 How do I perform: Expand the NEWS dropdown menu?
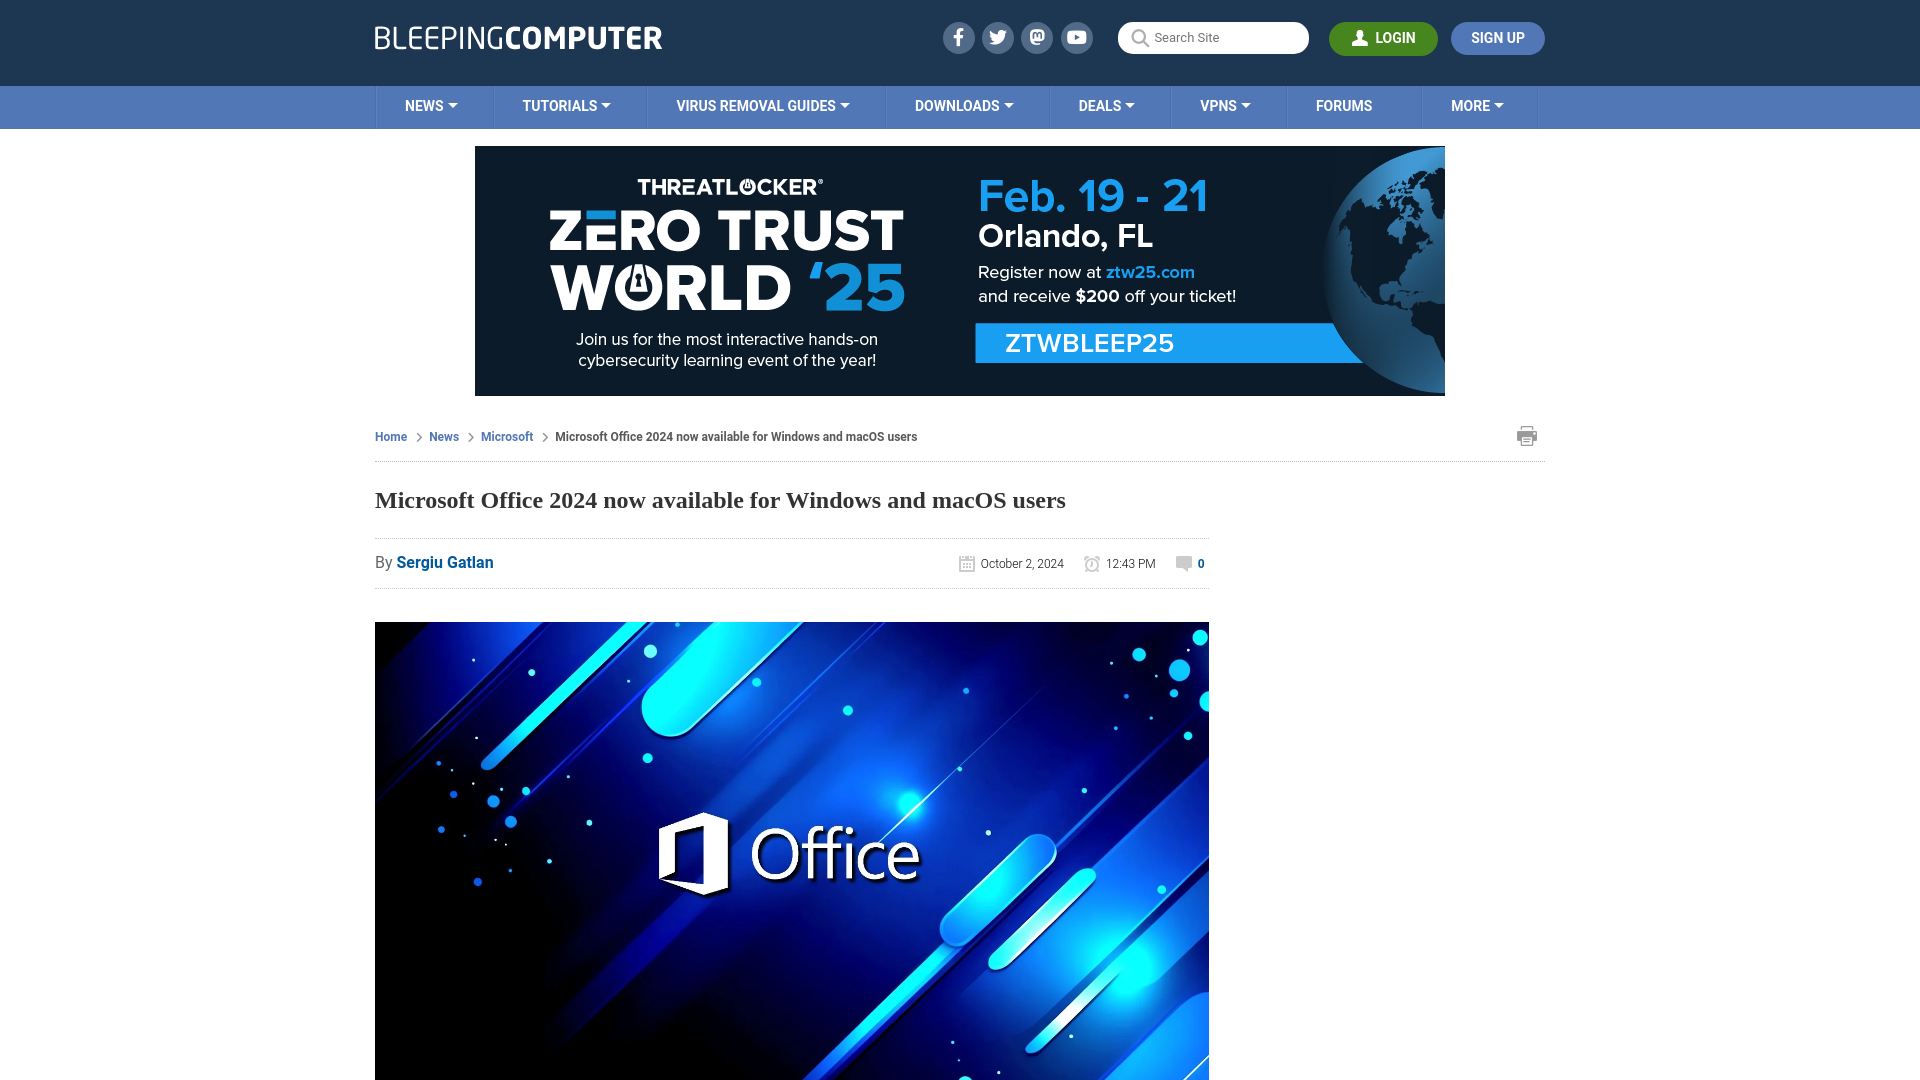click(431, 106)
